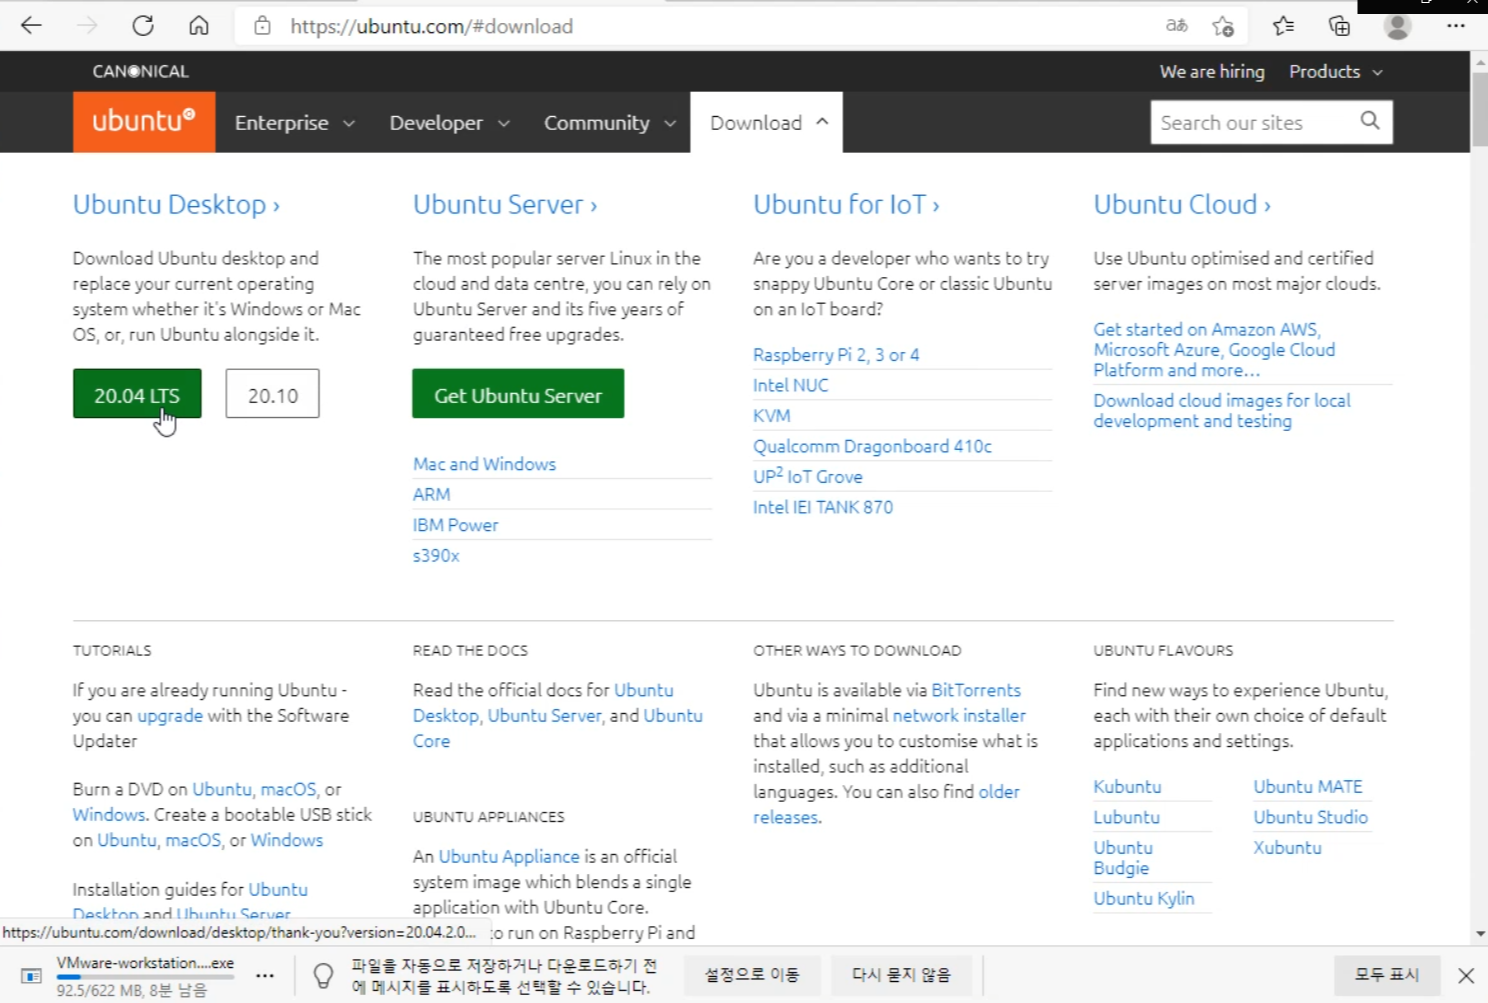Open the We are hiring link

[x=1212, y=72]
